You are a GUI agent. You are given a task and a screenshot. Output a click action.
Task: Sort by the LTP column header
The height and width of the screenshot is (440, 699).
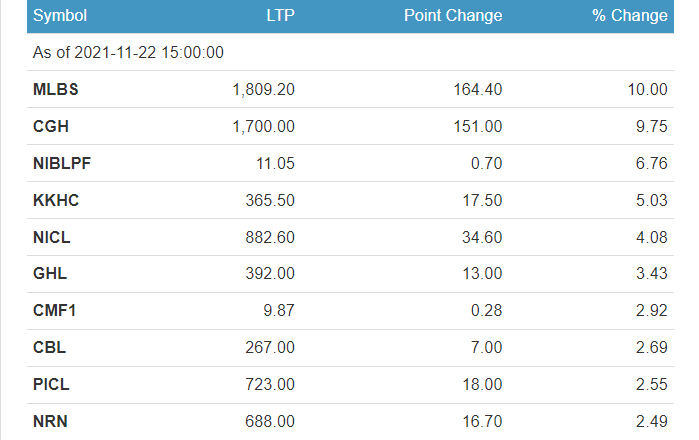(280, 16)
